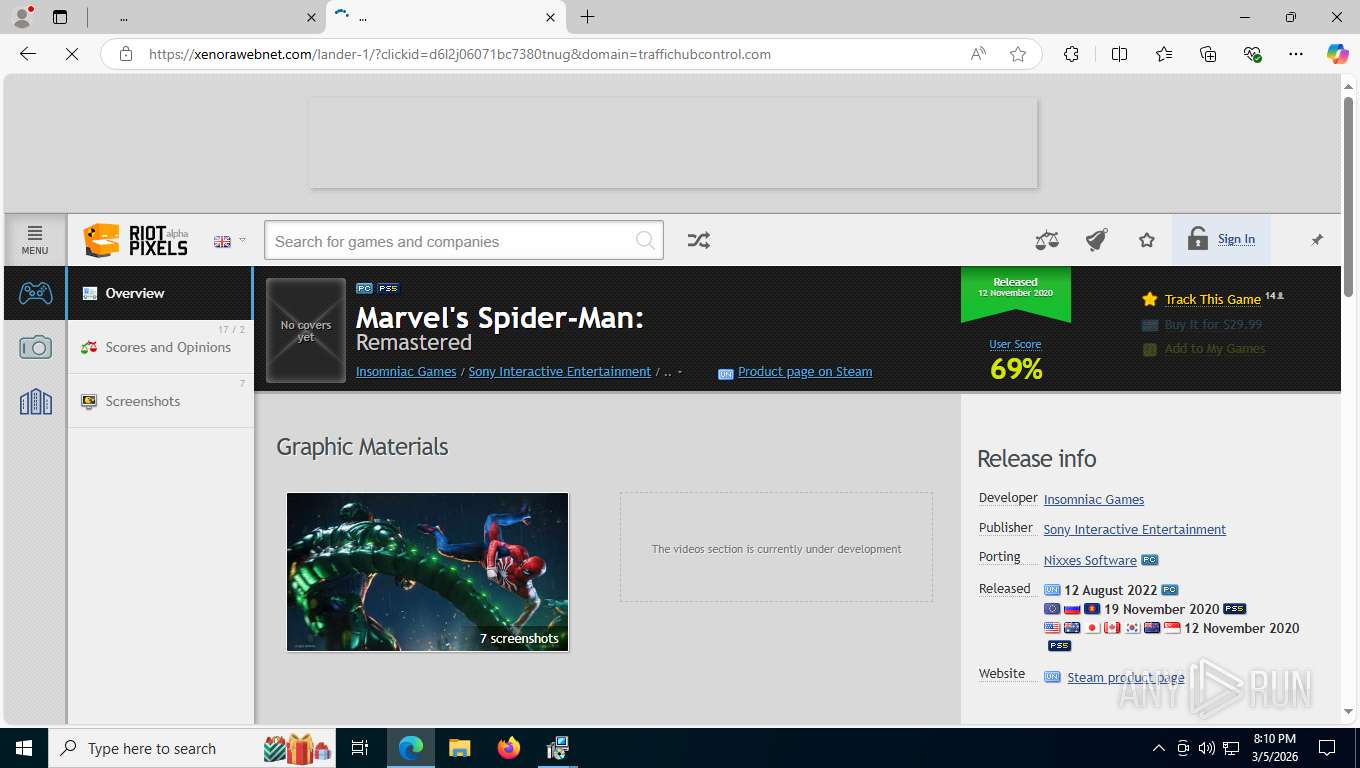Open a new tab with plus button
1360x768 pixels.
pos(587,17)
